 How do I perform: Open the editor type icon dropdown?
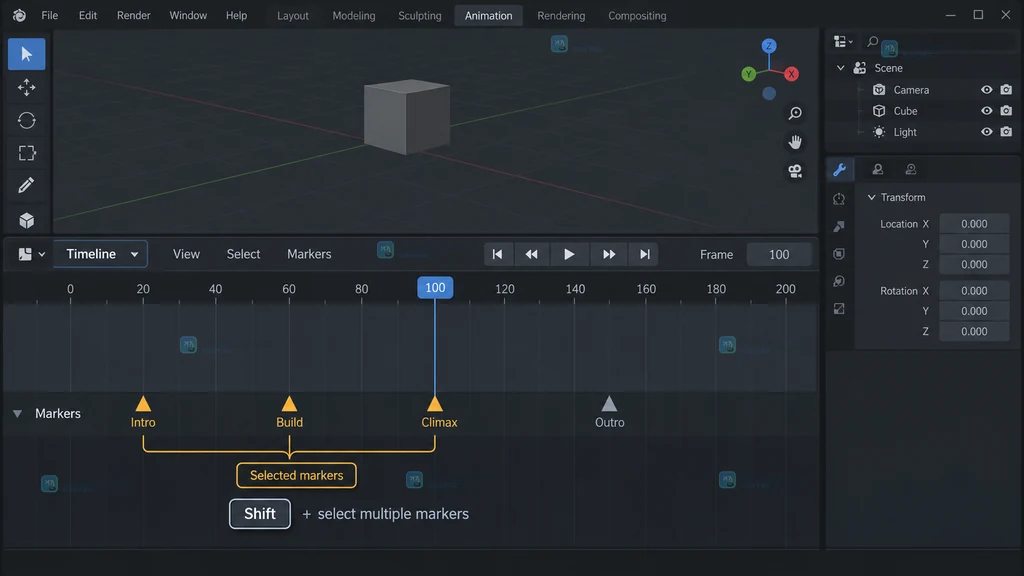31,254
